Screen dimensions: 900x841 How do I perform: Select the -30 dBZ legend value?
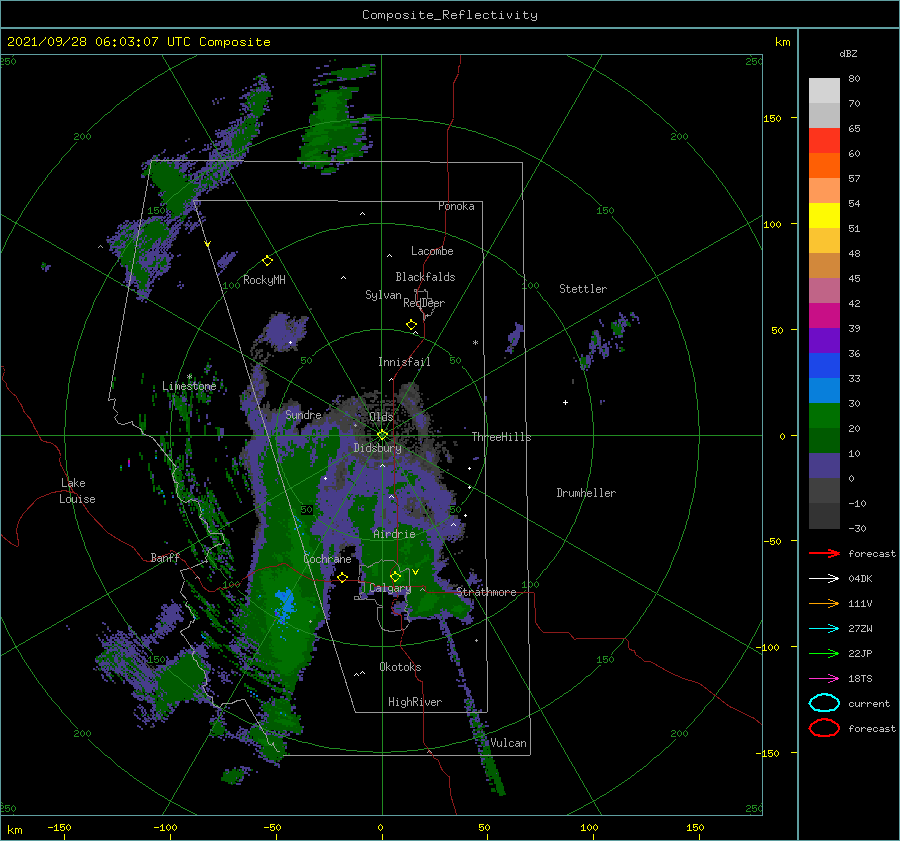857,528
